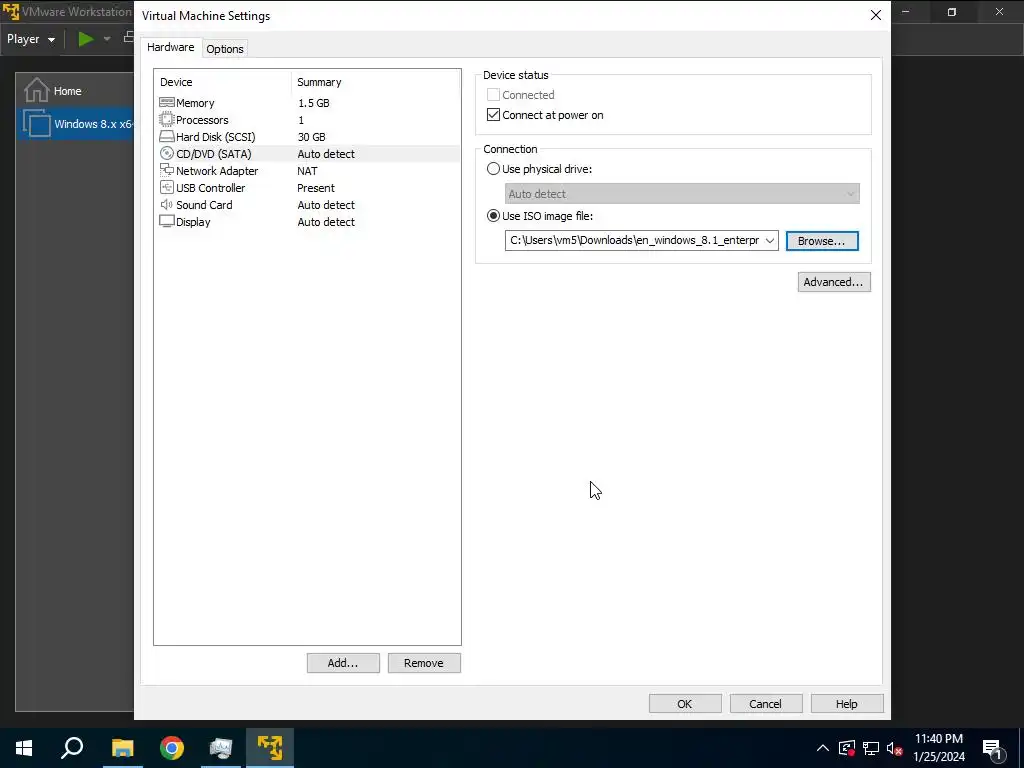Click the NAT network summary value

[307, 171]
